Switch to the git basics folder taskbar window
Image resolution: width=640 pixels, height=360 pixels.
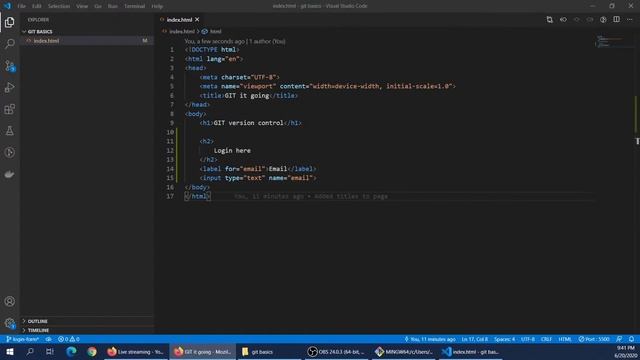click(270, 351)
